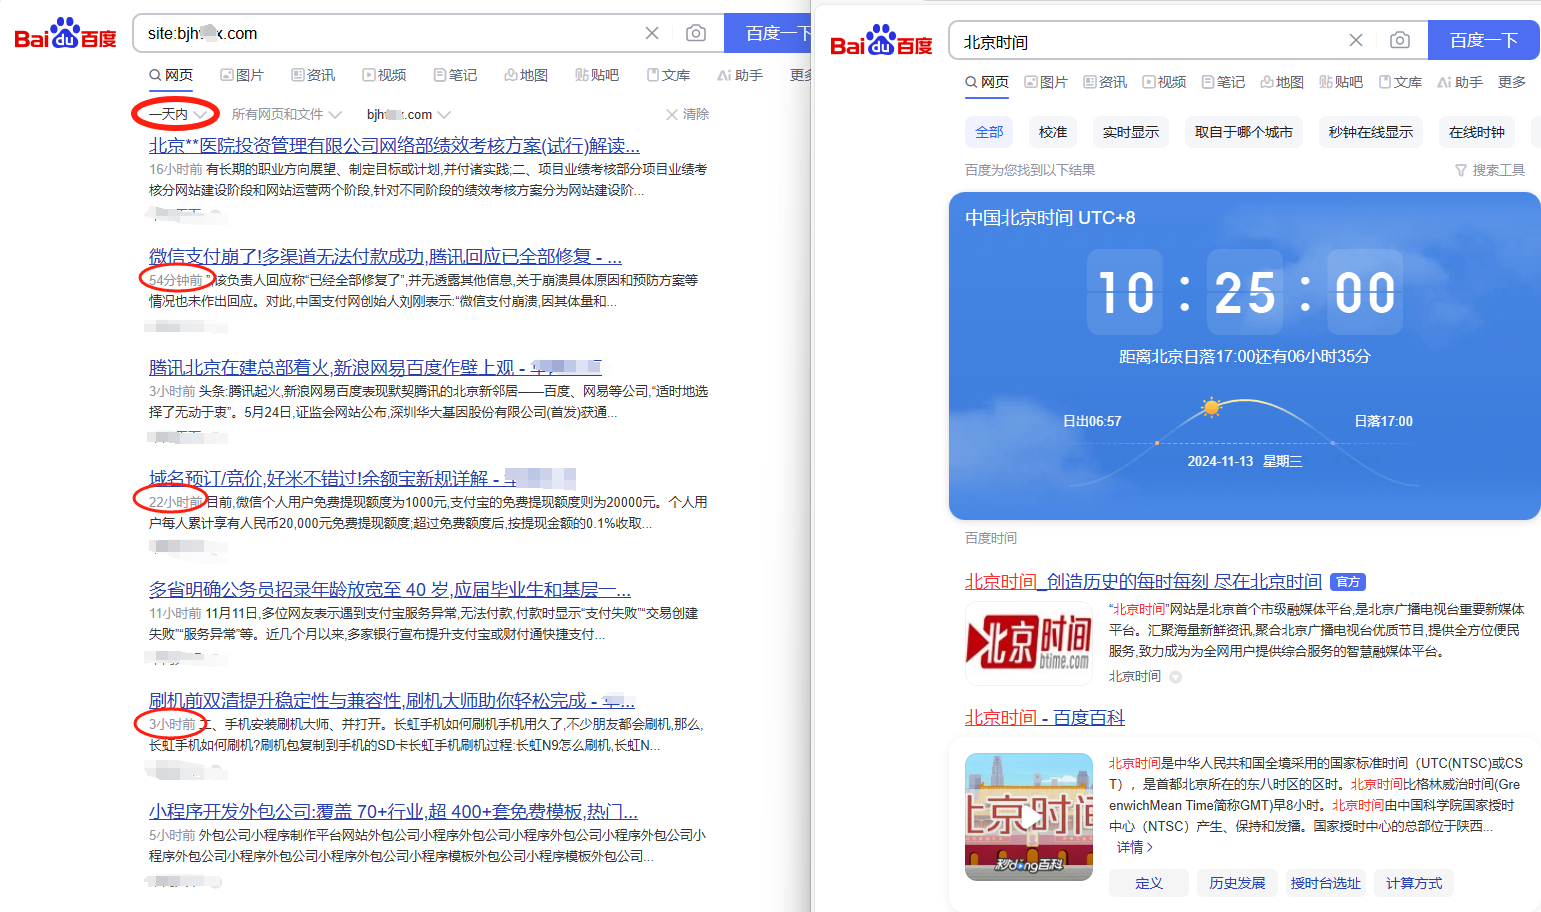Expand 更多 tabs in right window
Image resolution: width=1541 pixels, height=912 pixels.
pyautogui.click(x=1512, y=82)
